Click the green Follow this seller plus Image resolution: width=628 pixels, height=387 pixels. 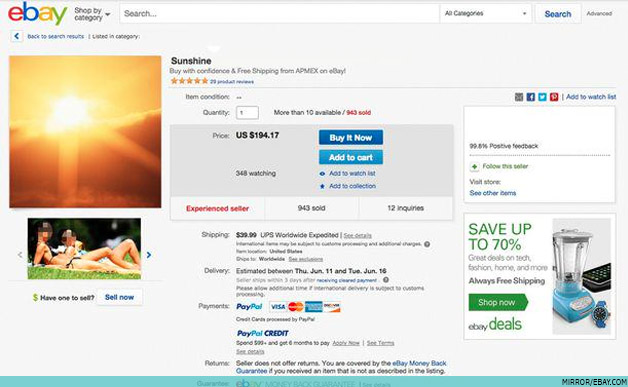pos(475,166)
